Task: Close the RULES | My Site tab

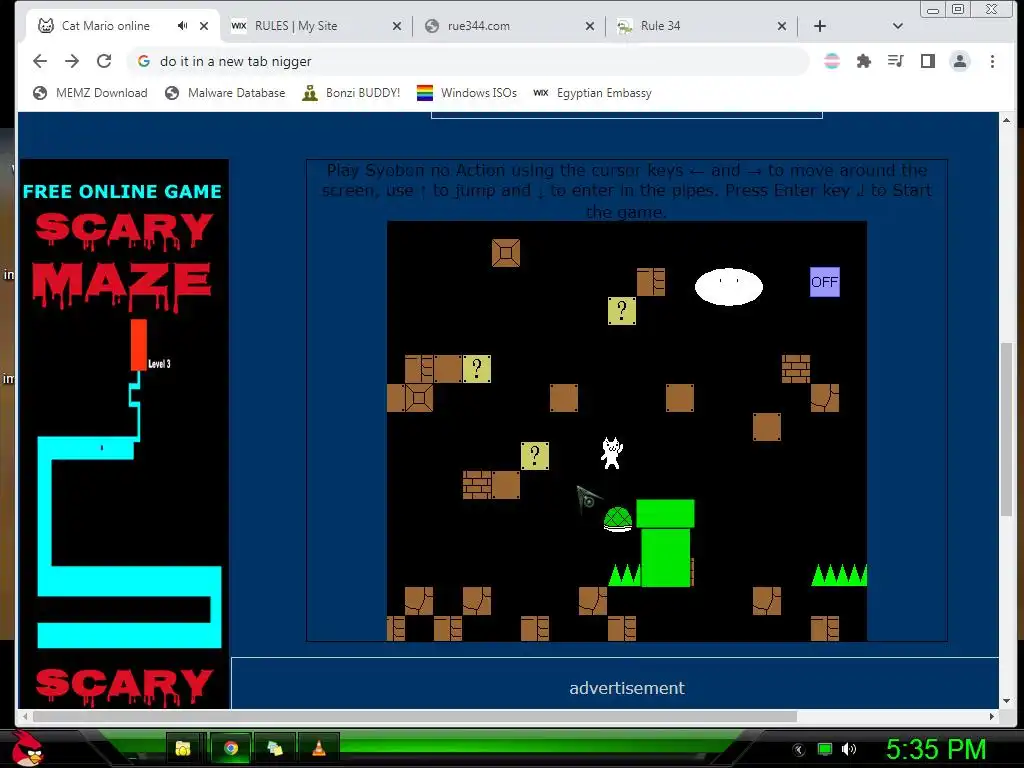Action: [396, 26]
